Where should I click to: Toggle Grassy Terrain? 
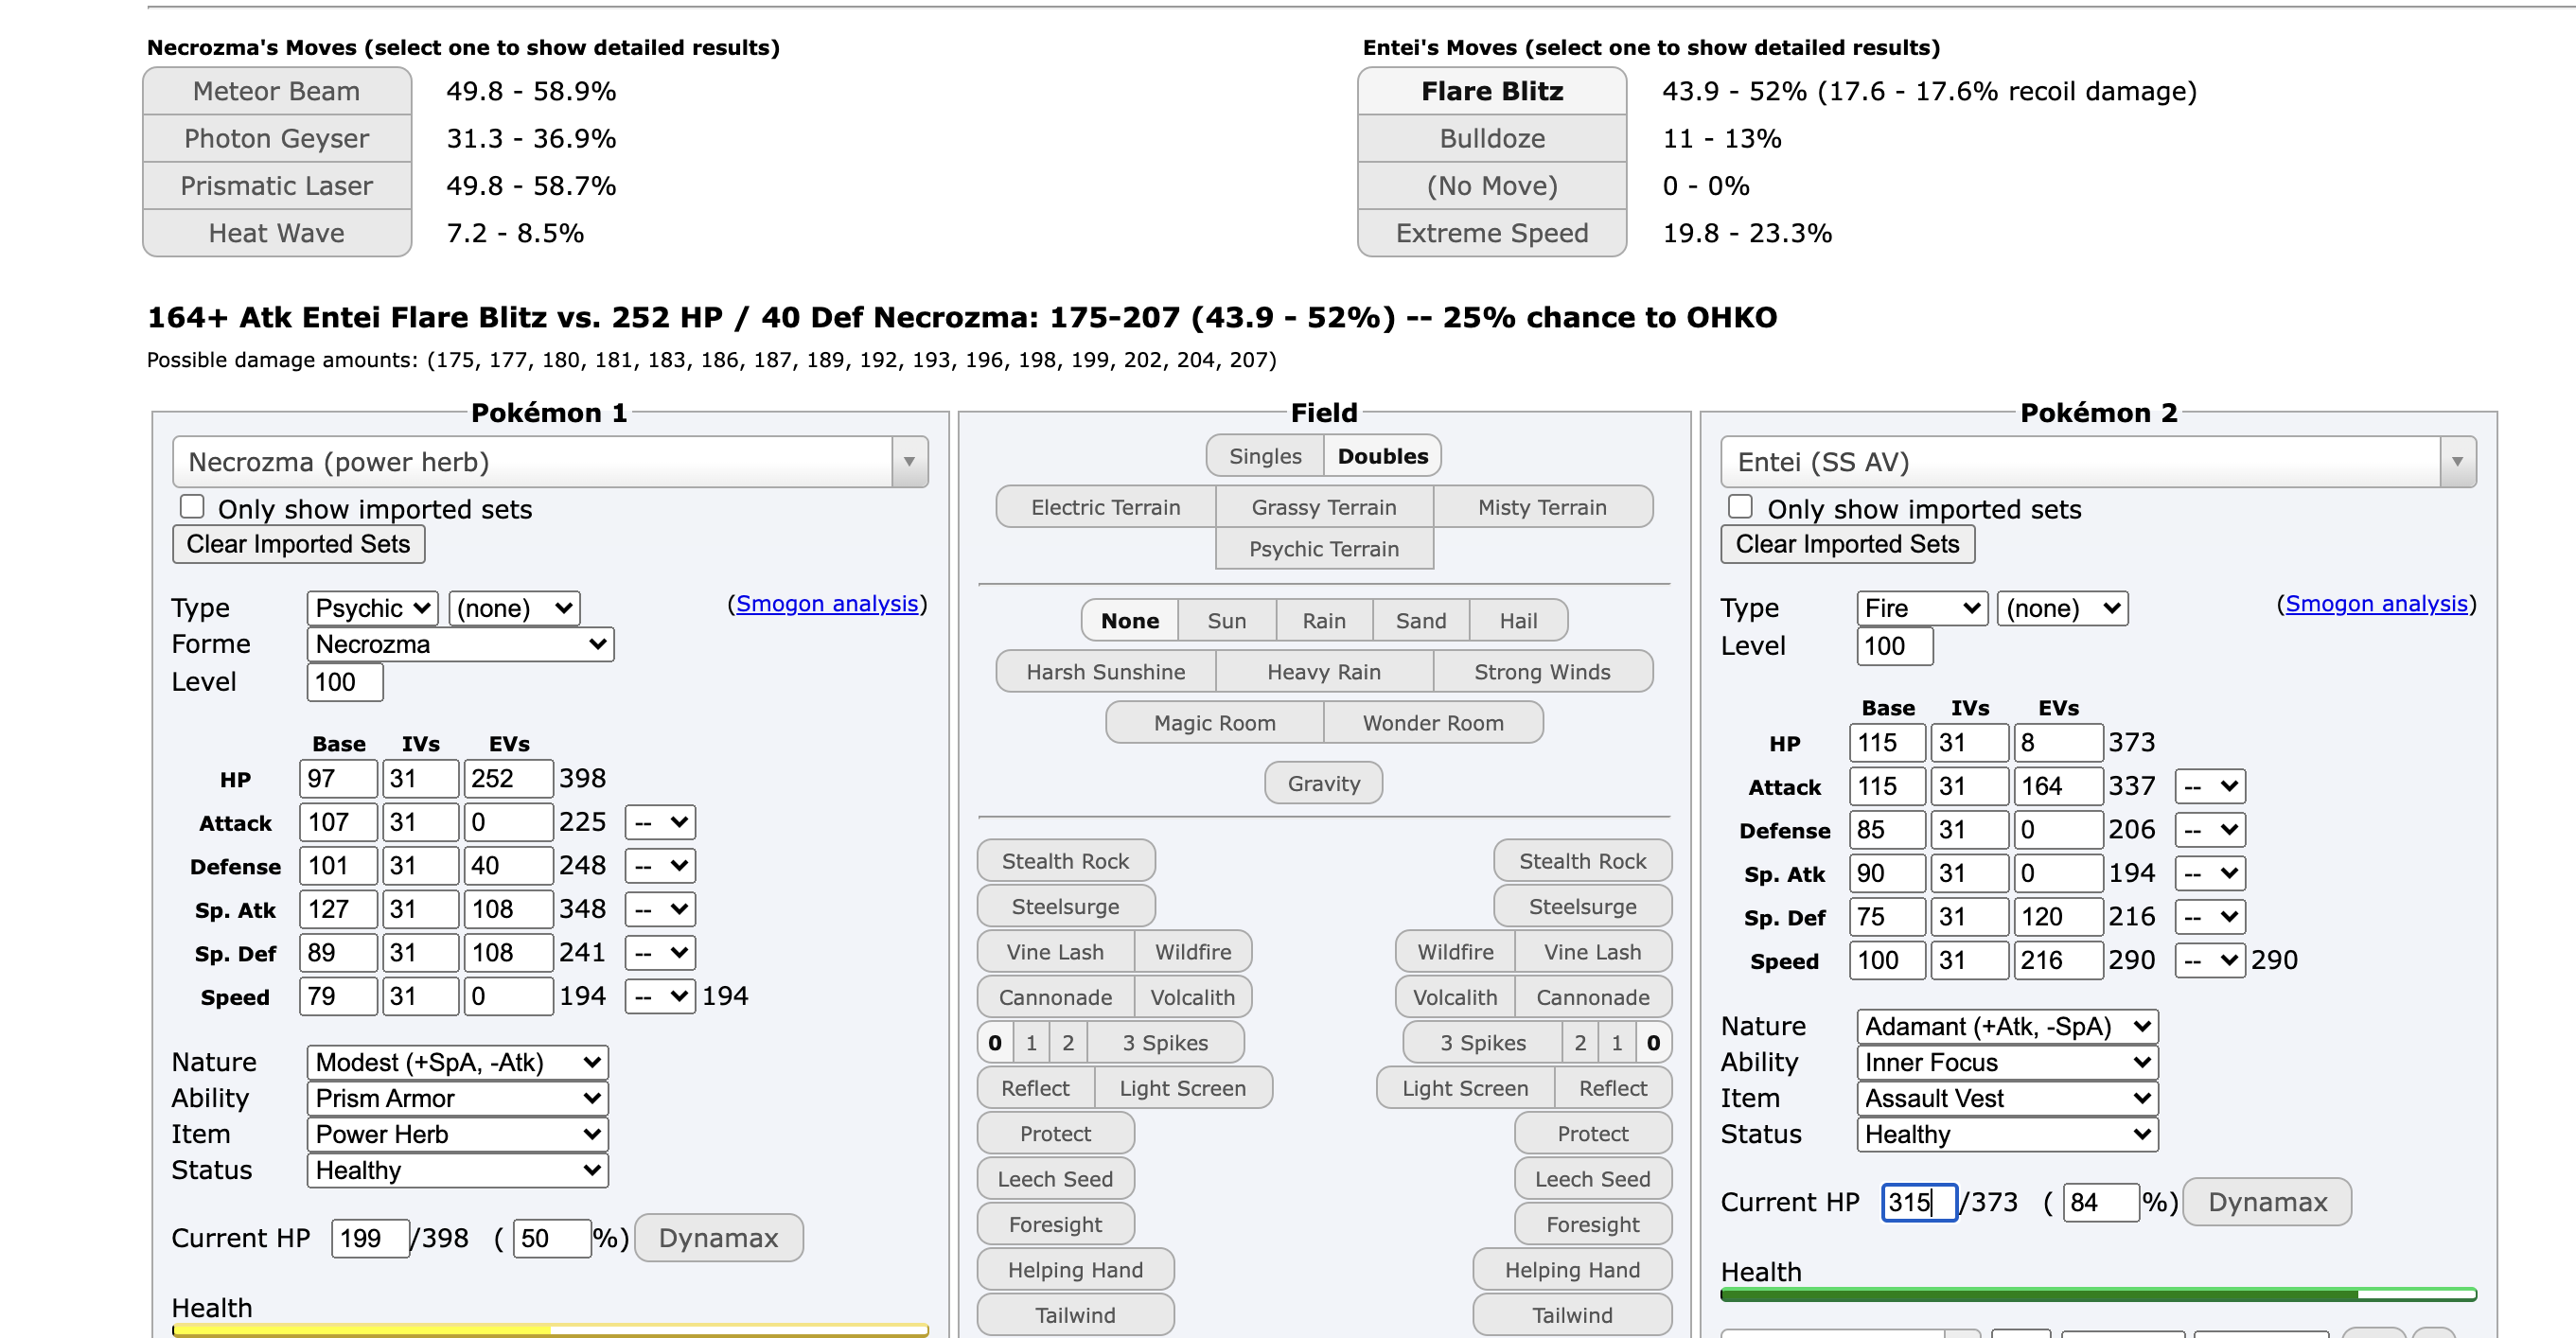pos(1323,507)
